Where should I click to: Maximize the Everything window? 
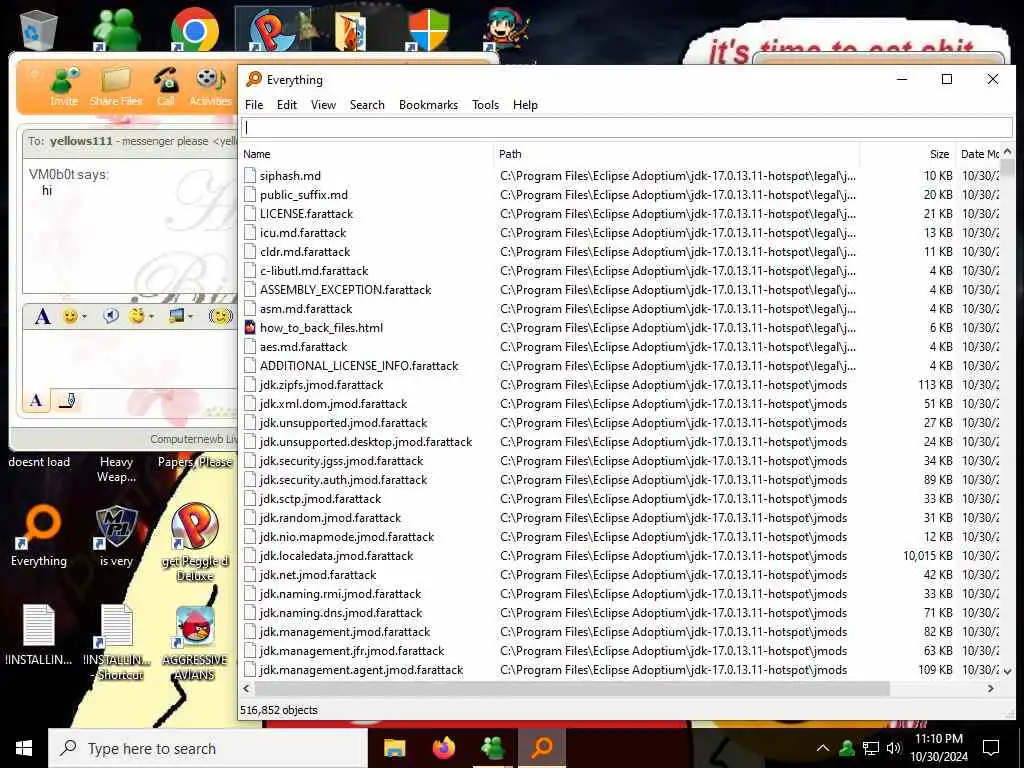pos(947,79)
